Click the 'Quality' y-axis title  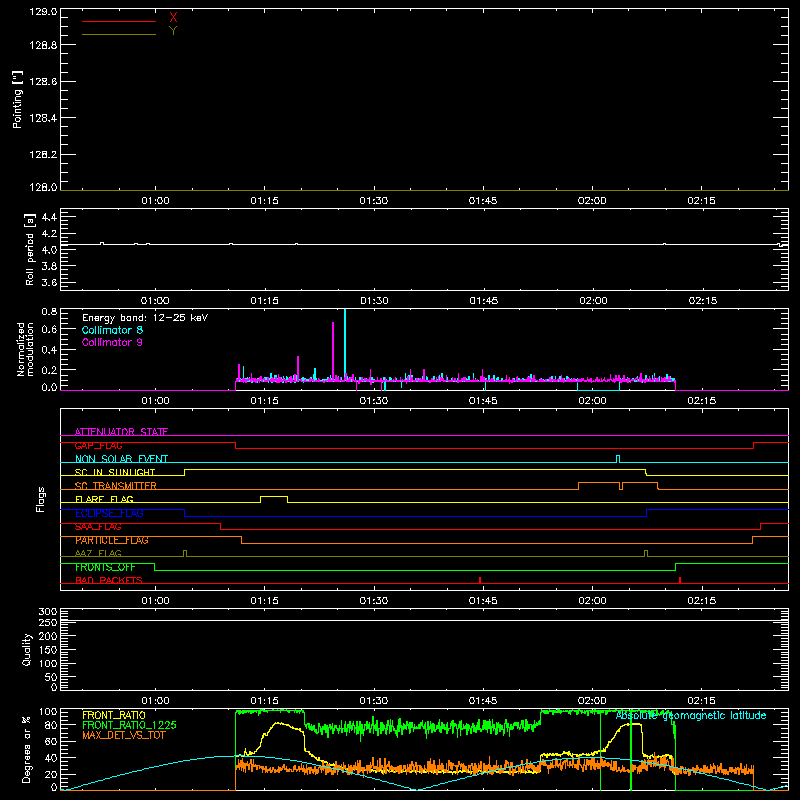point(27,649)
